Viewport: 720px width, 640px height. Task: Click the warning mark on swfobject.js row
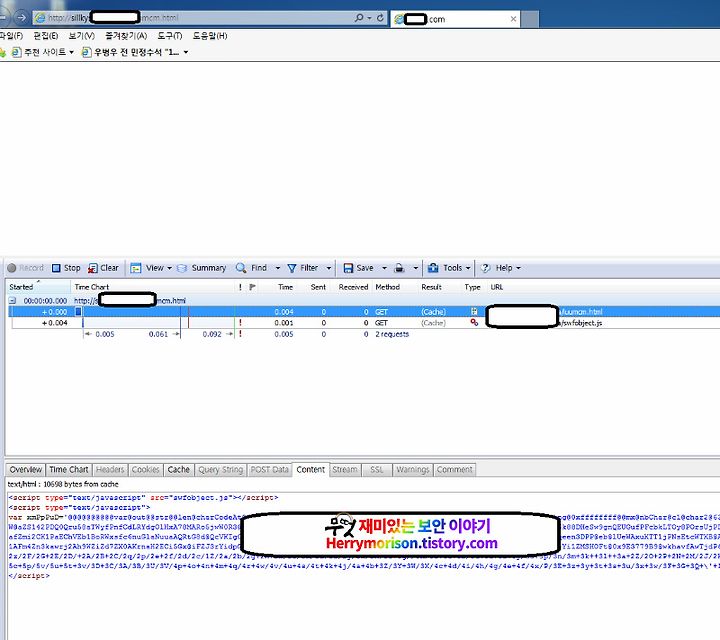click(240, 323)
